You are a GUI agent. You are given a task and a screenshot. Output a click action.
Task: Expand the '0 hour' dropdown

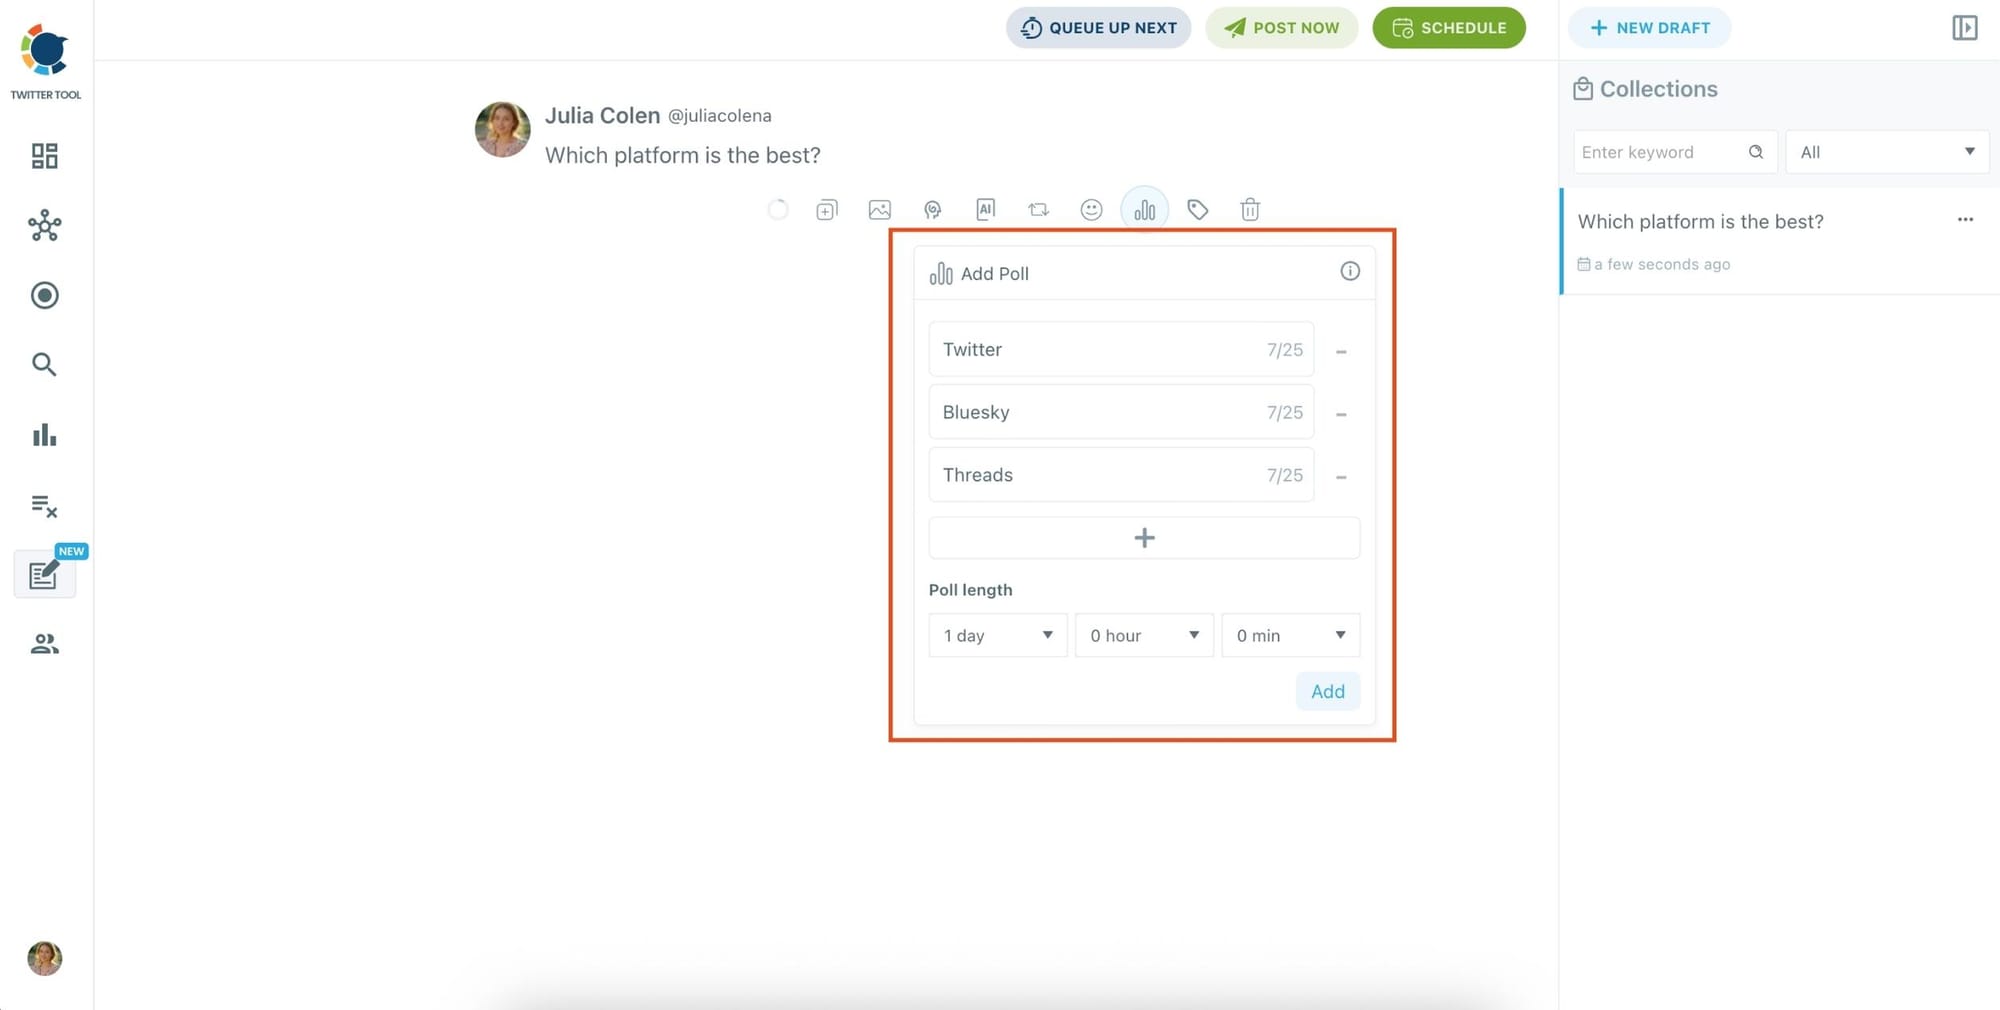tap(1144, 636)
